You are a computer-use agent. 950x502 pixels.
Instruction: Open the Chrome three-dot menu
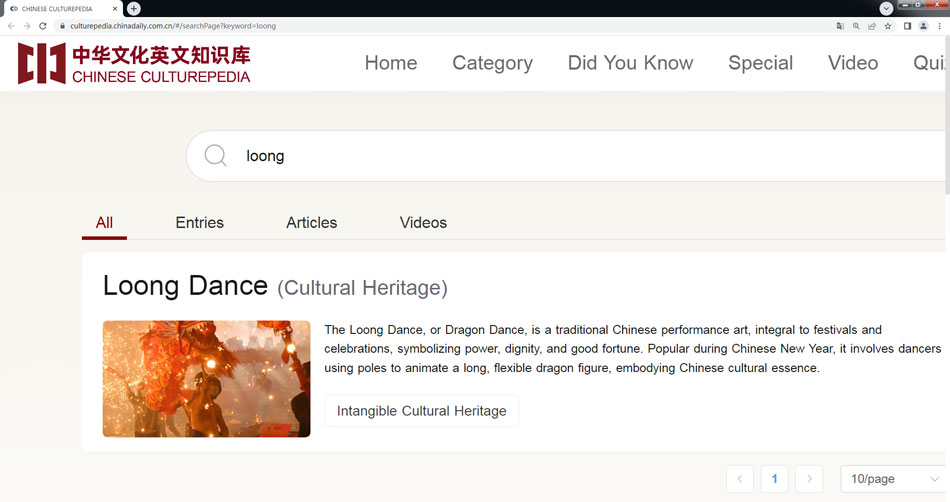pos(940,26)
